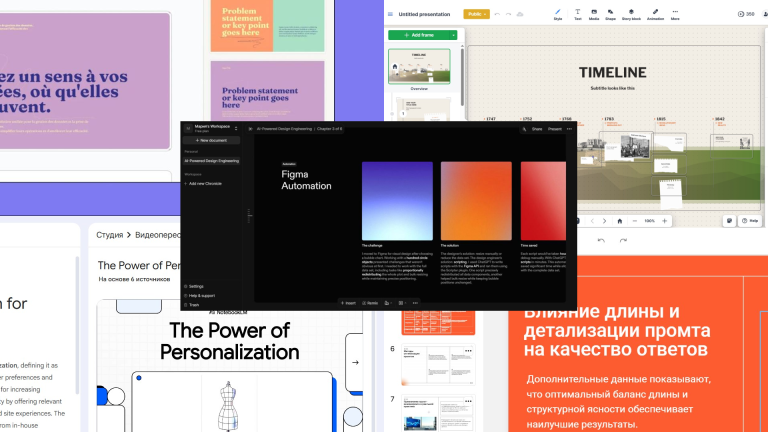Screen dimensions: 768x432
Task: Open the Animation tool in Prezi toolbar
Action: click(x=655, y=14)
